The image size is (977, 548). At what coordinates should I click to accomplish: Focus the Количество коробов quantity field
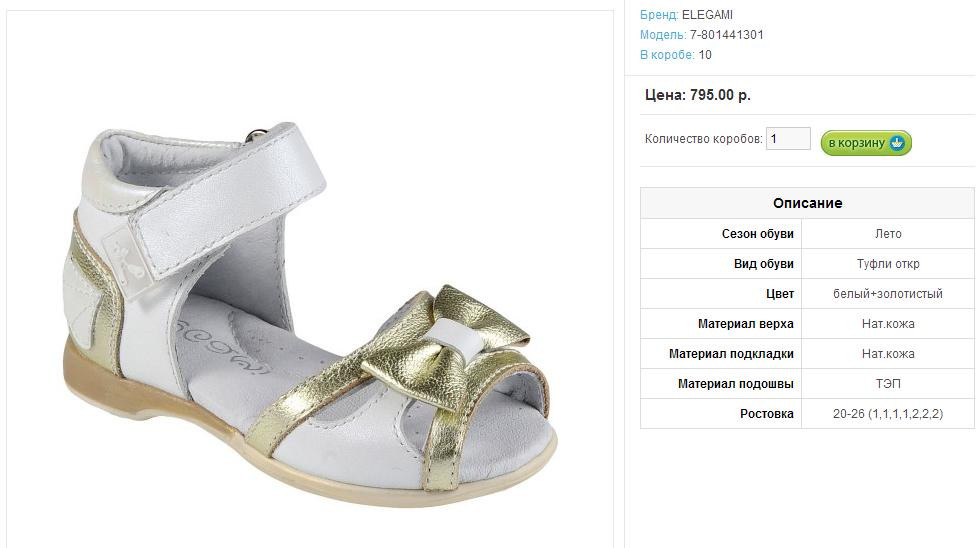pos(788,138)
